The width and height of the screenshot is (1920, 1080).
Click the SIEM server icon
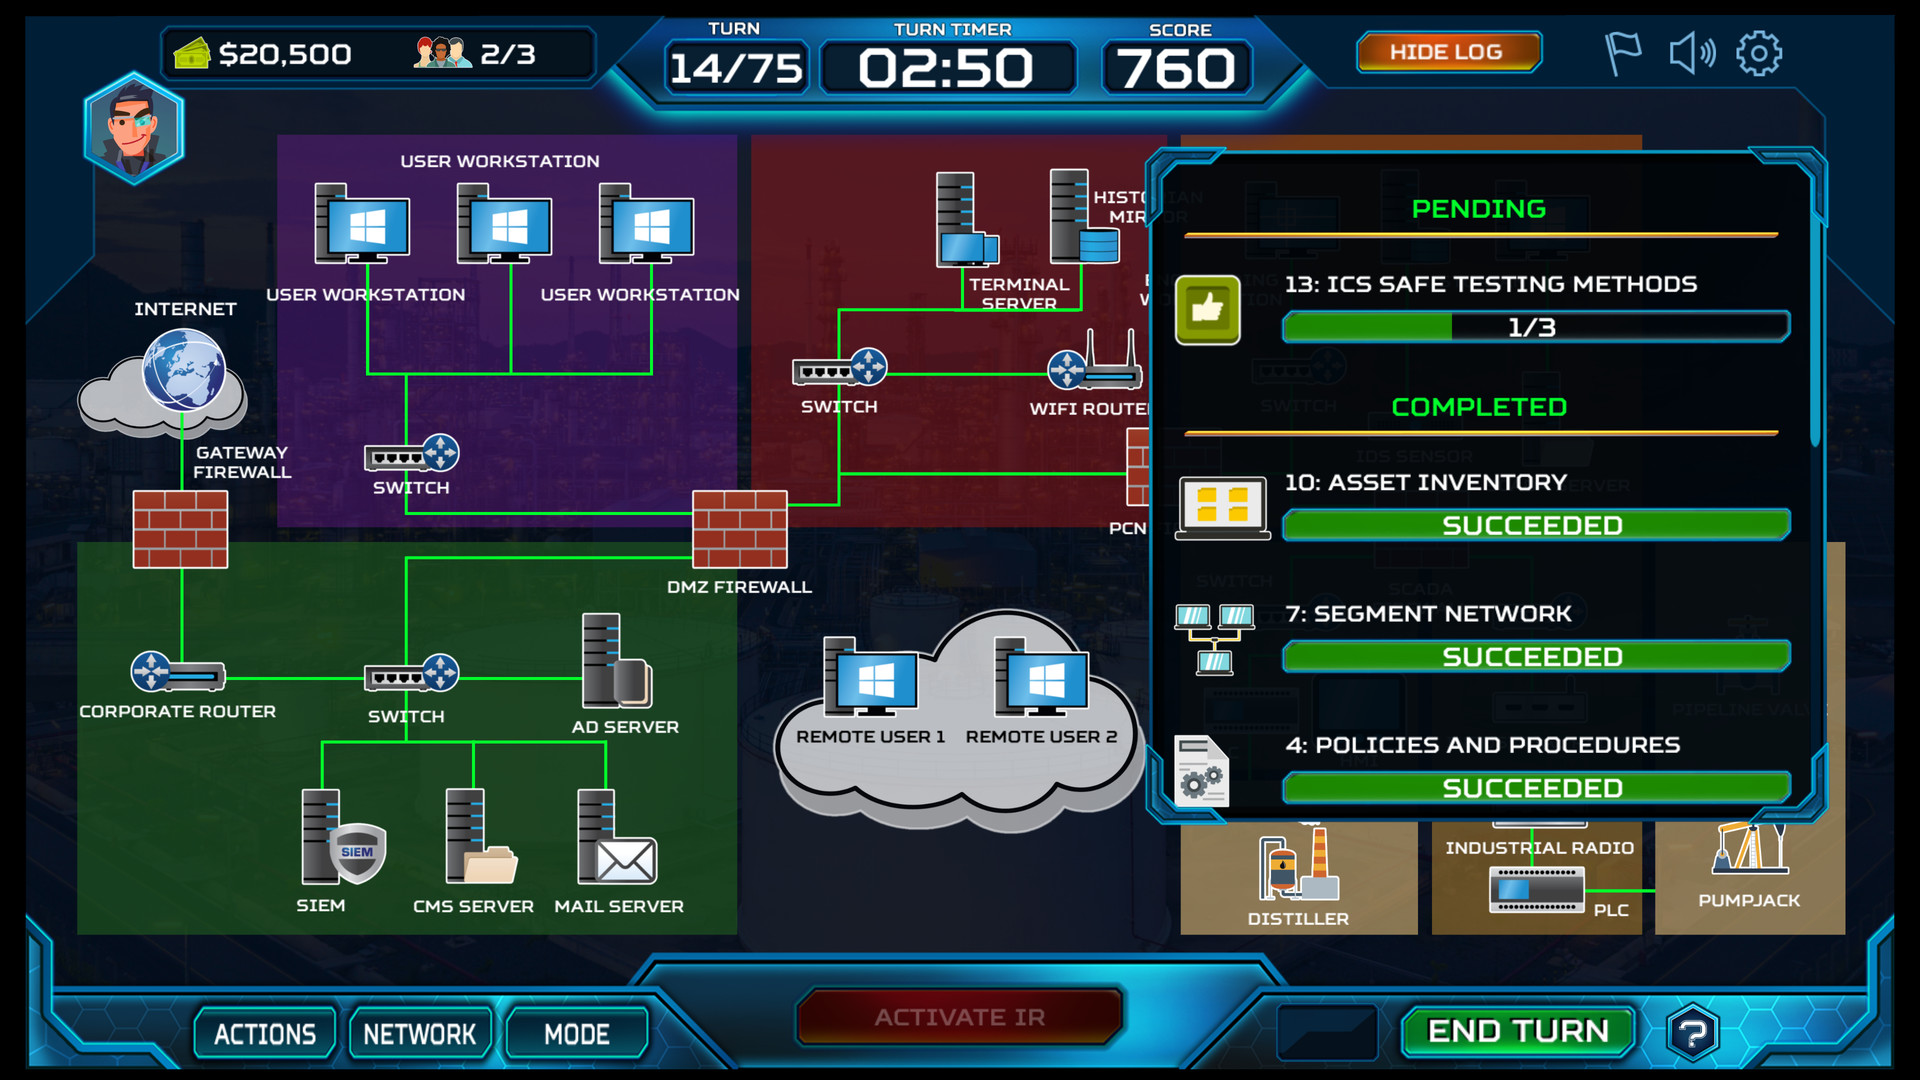[342, 838]
